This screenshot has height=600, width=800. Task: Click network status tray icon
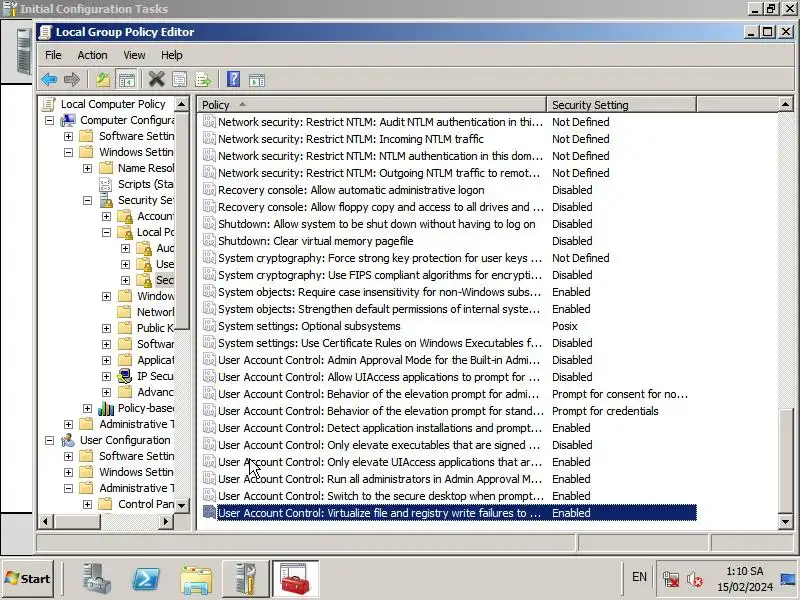point(670,579)
